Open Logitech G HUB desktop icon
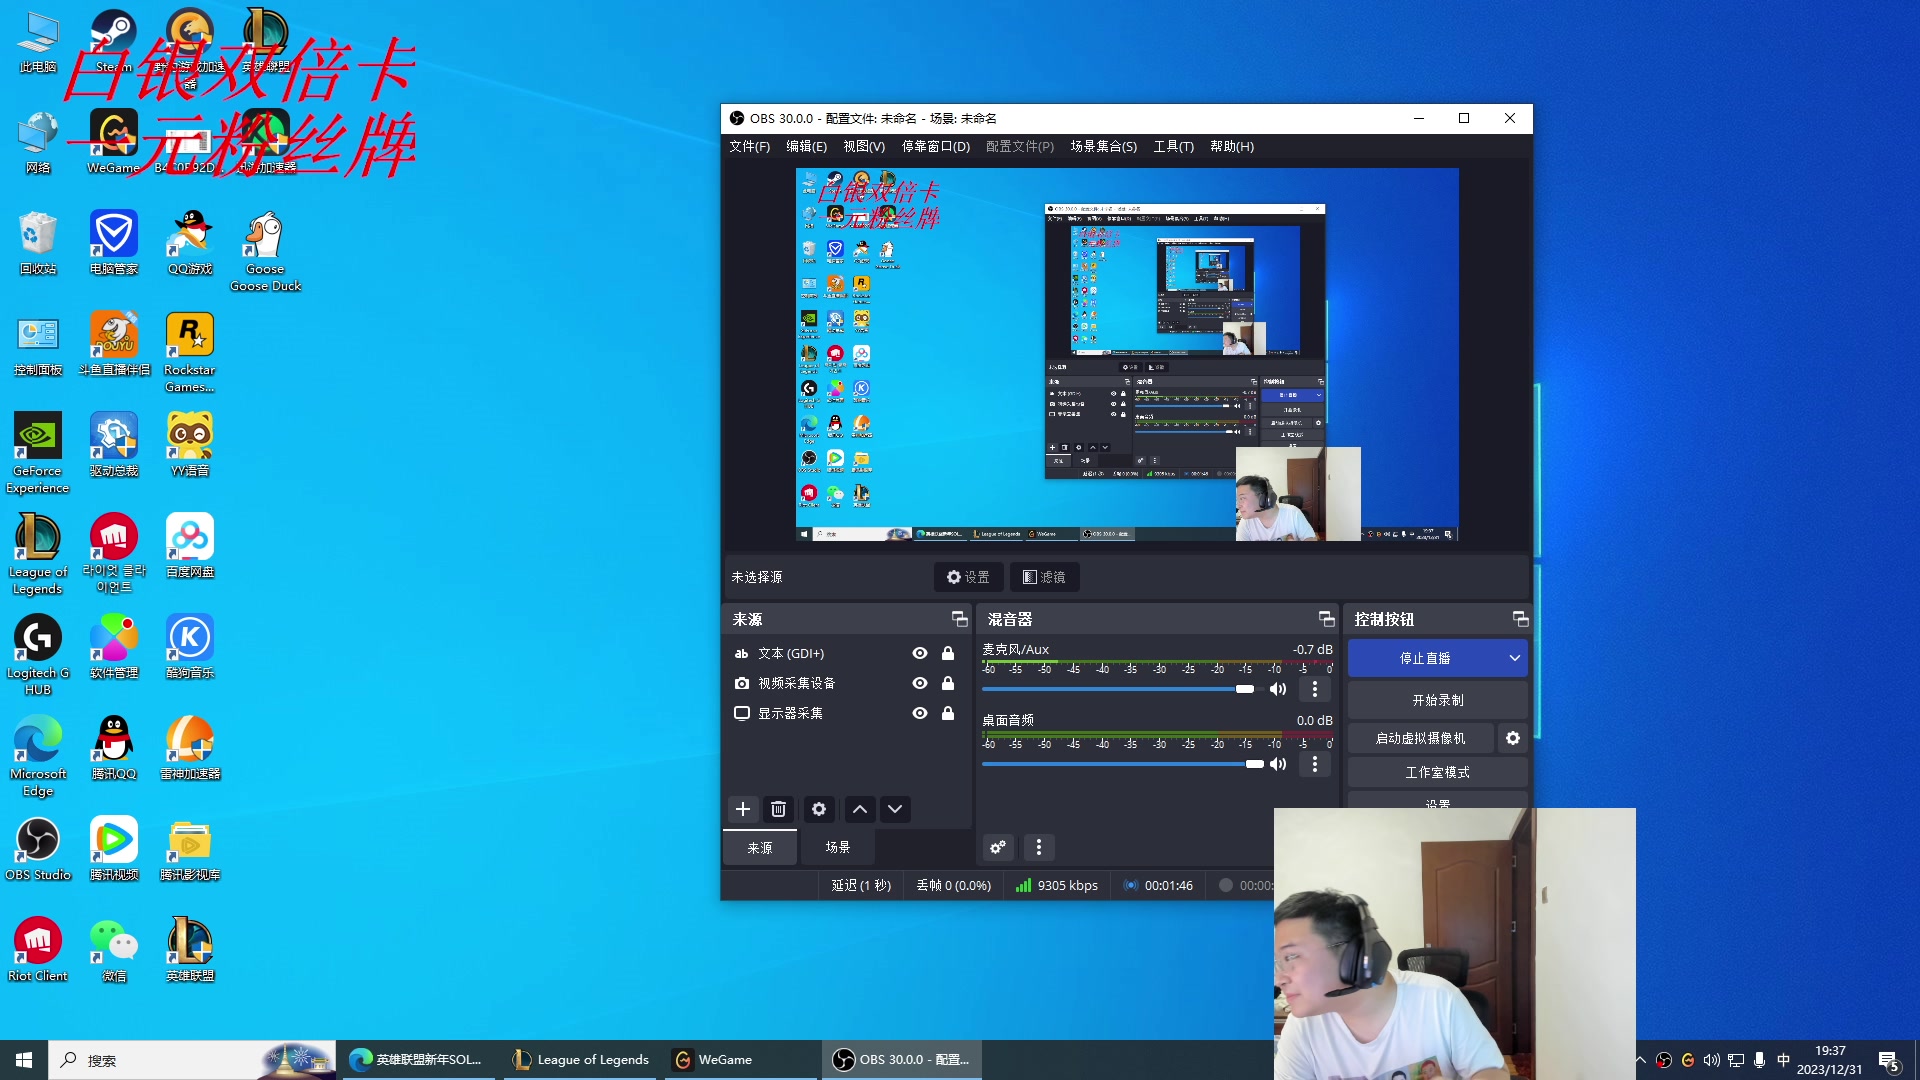 point(38,655)
